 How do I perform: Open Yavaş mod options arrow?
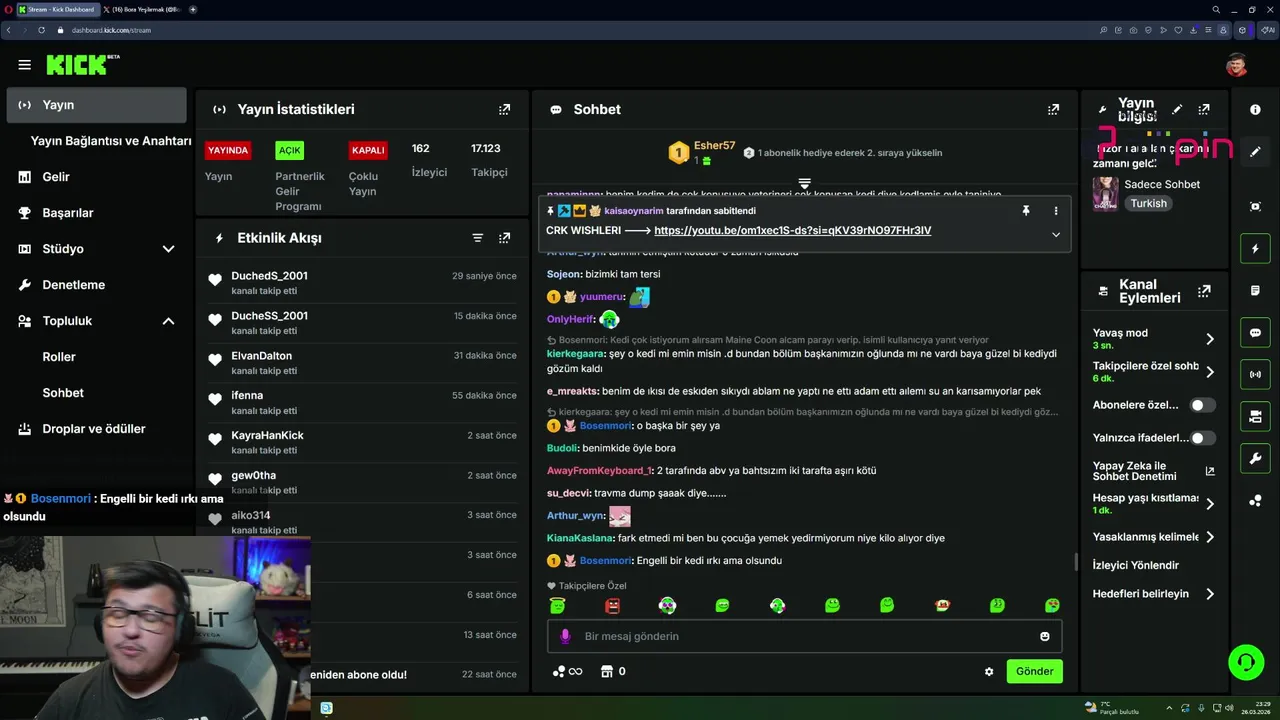(1210, 339)
